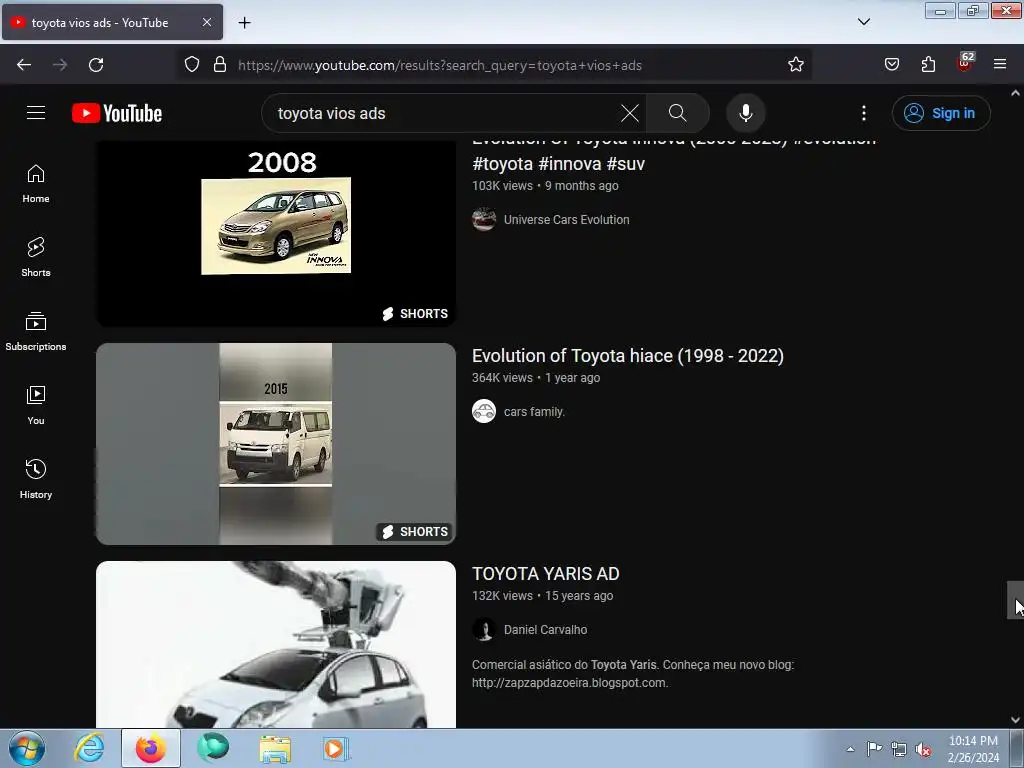The width and height of the screenshot is (1024, 768).
Task: Click the zapzapdazoeira.blogspot.com description text
Action: pos(569,683)
